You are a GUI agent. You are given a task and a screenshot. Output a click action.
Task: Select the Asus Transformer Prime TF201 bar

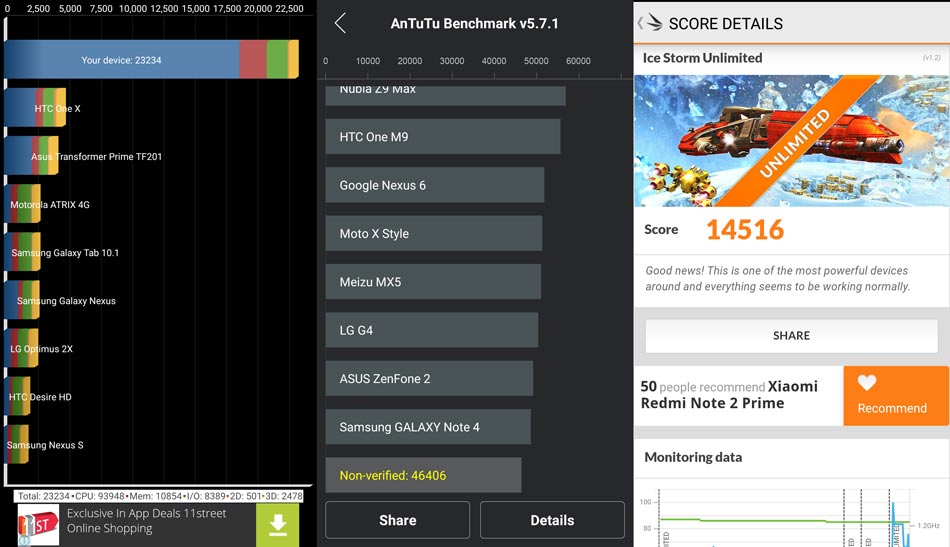[32, 156]
